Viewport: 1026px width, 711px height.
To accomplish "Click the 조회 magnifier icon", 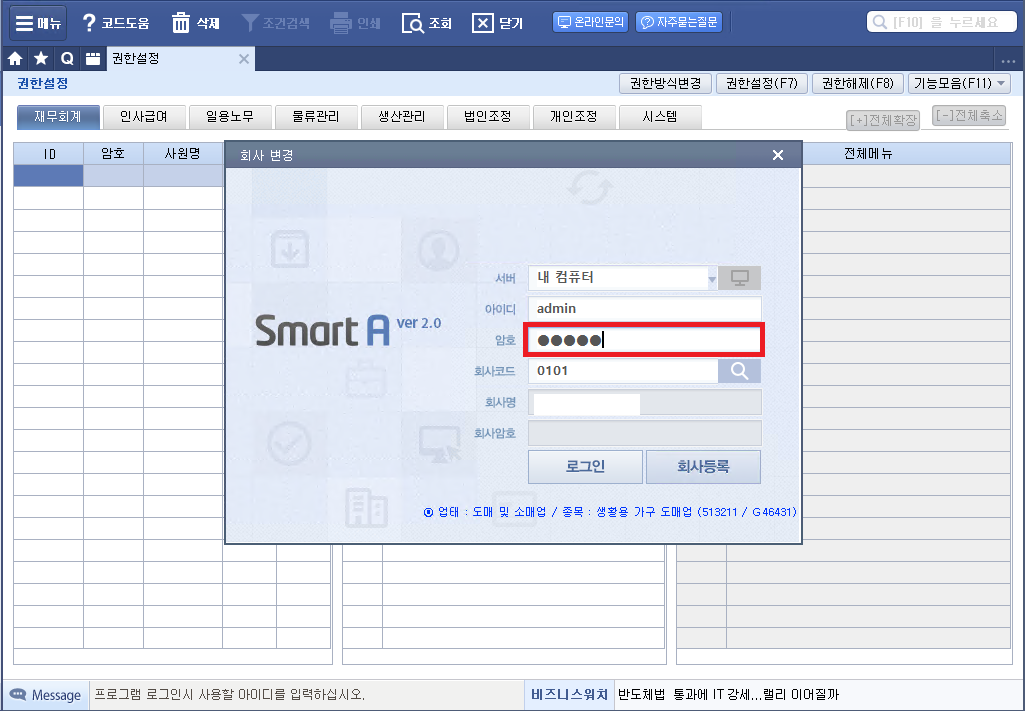I will [412, 24].
